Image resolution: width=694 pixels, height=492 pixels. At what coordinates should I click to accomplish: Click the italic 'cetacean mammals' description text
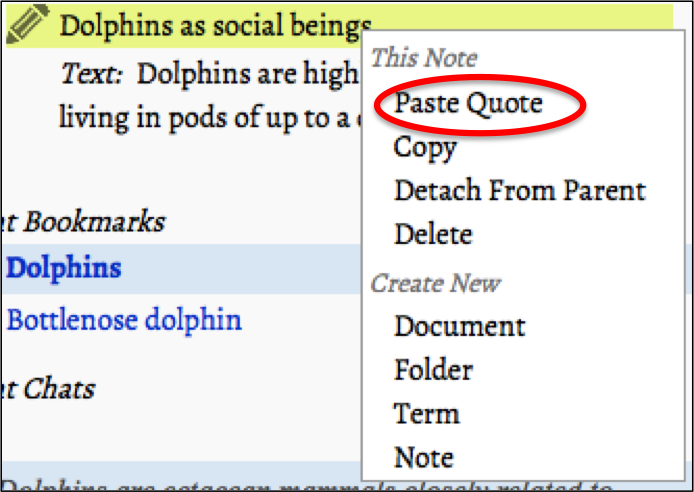300,486
